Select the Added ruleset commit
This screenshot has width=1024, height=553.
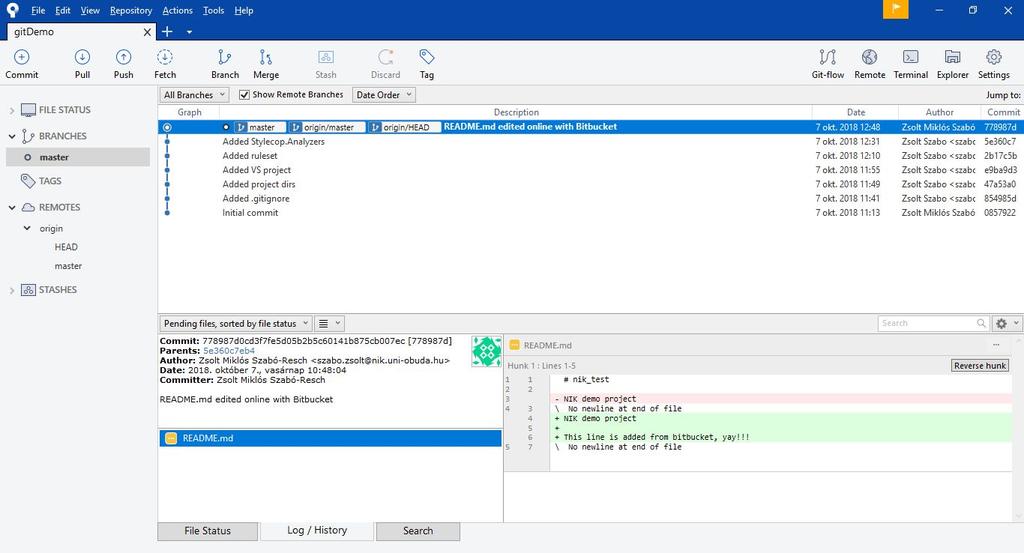point(590,155)
